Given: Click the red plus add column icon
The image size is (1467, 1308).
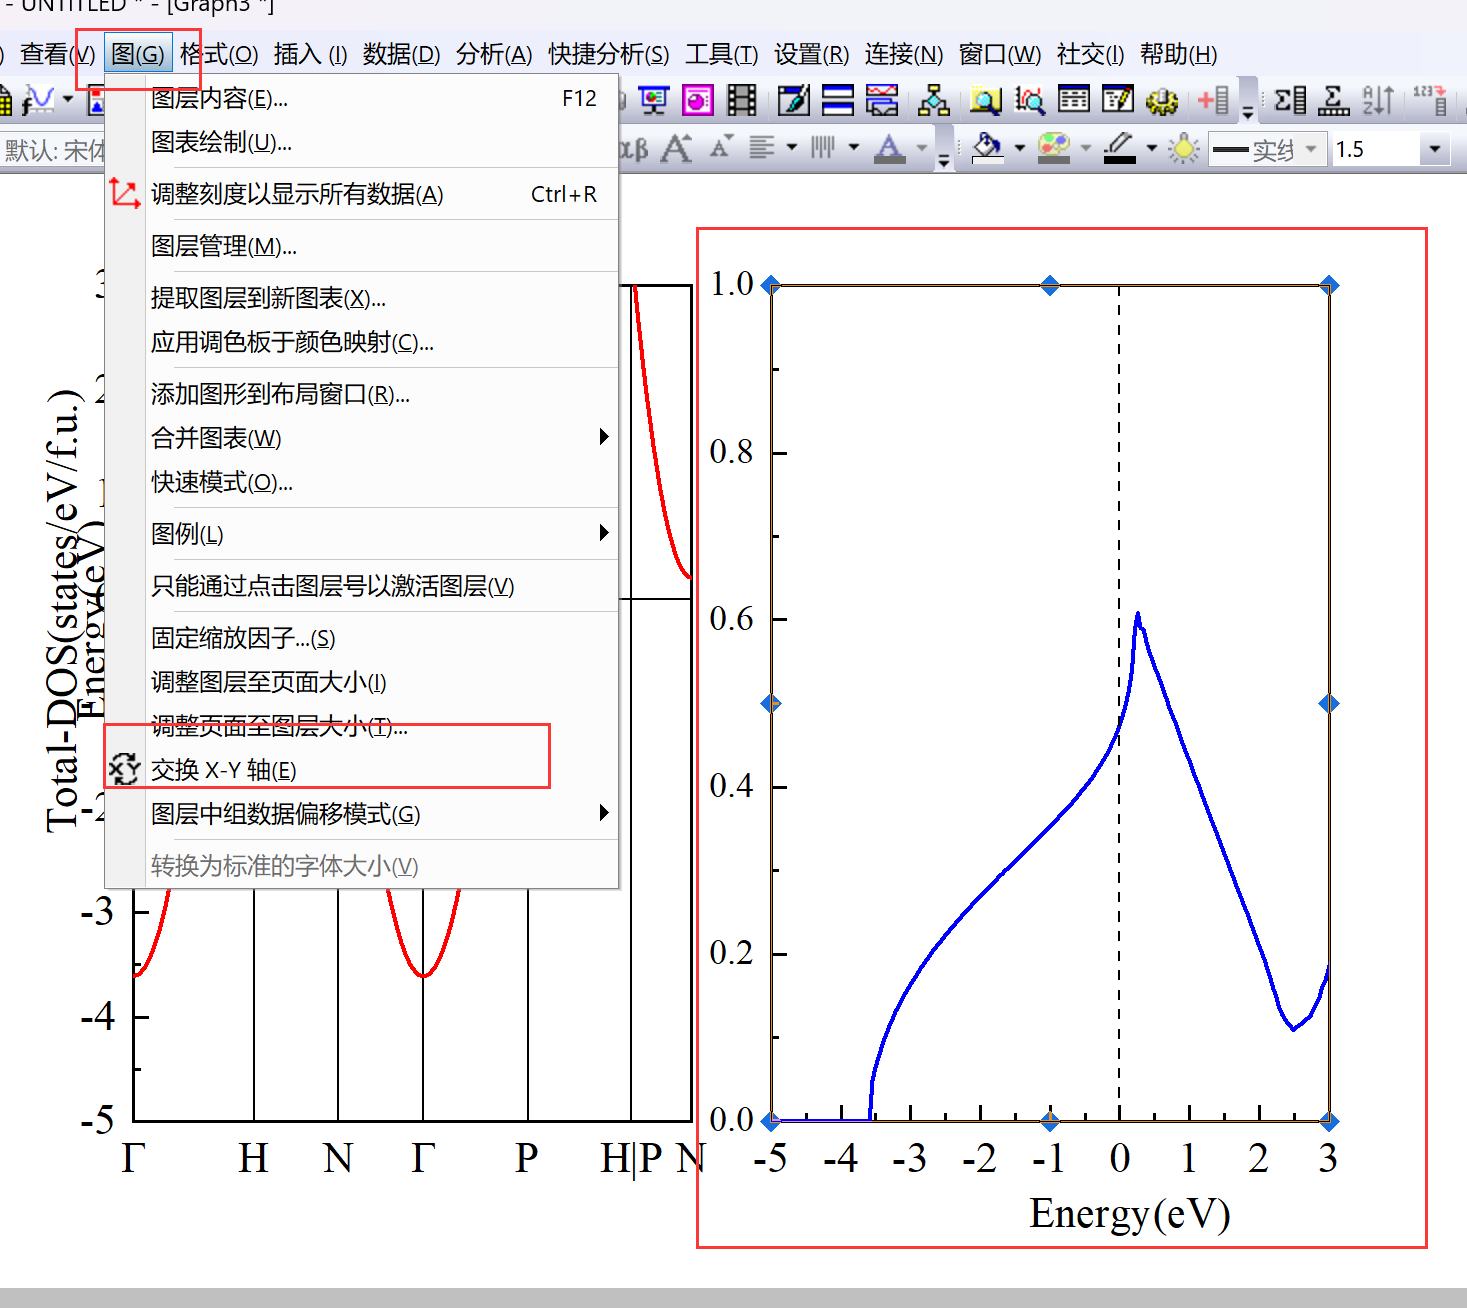Looking at the screenshot, I should (x=1213, y=100).
